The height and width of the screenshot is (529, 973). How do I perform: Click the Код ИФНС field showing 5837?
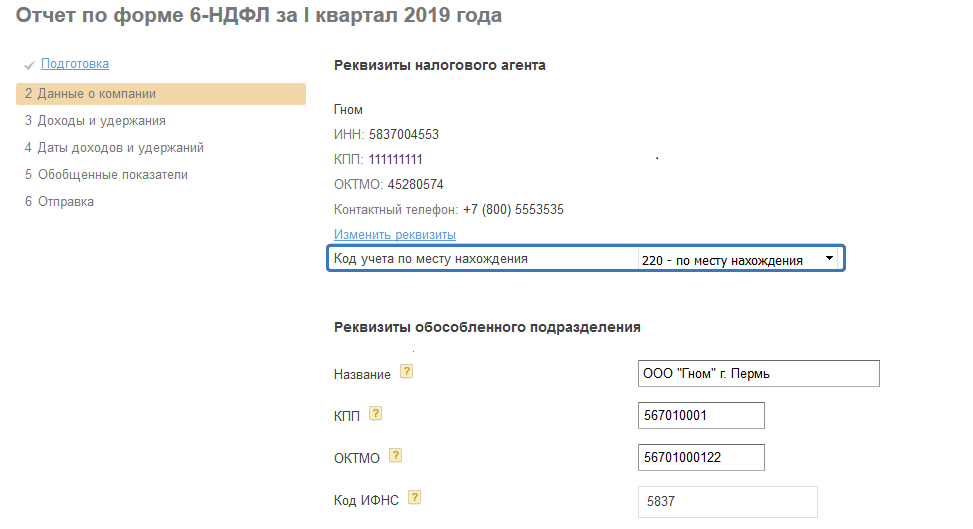[x=727, y=501]
